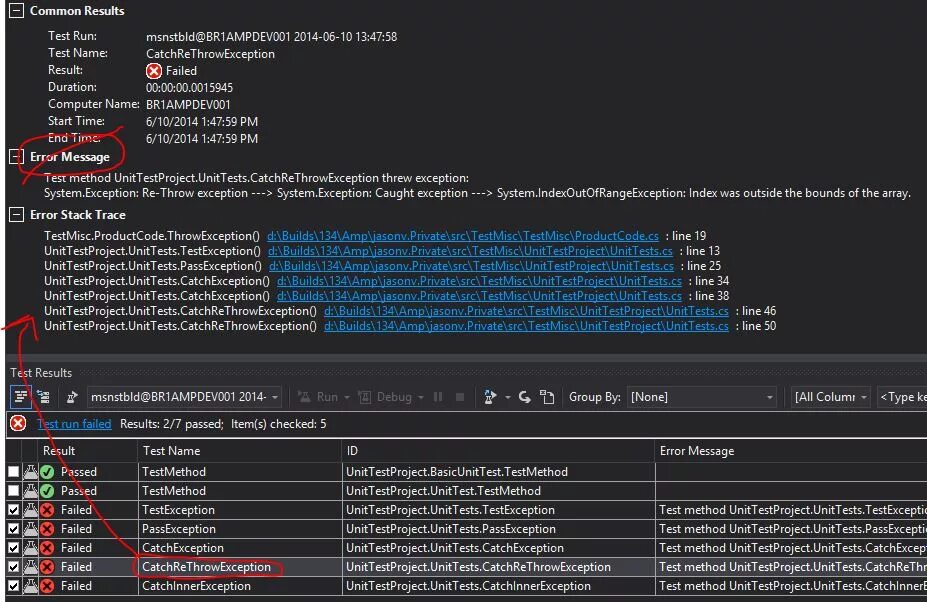The image size is (927, 602).
Task: Open the [All Columns] filter dropdown
Action: [831, 397]
